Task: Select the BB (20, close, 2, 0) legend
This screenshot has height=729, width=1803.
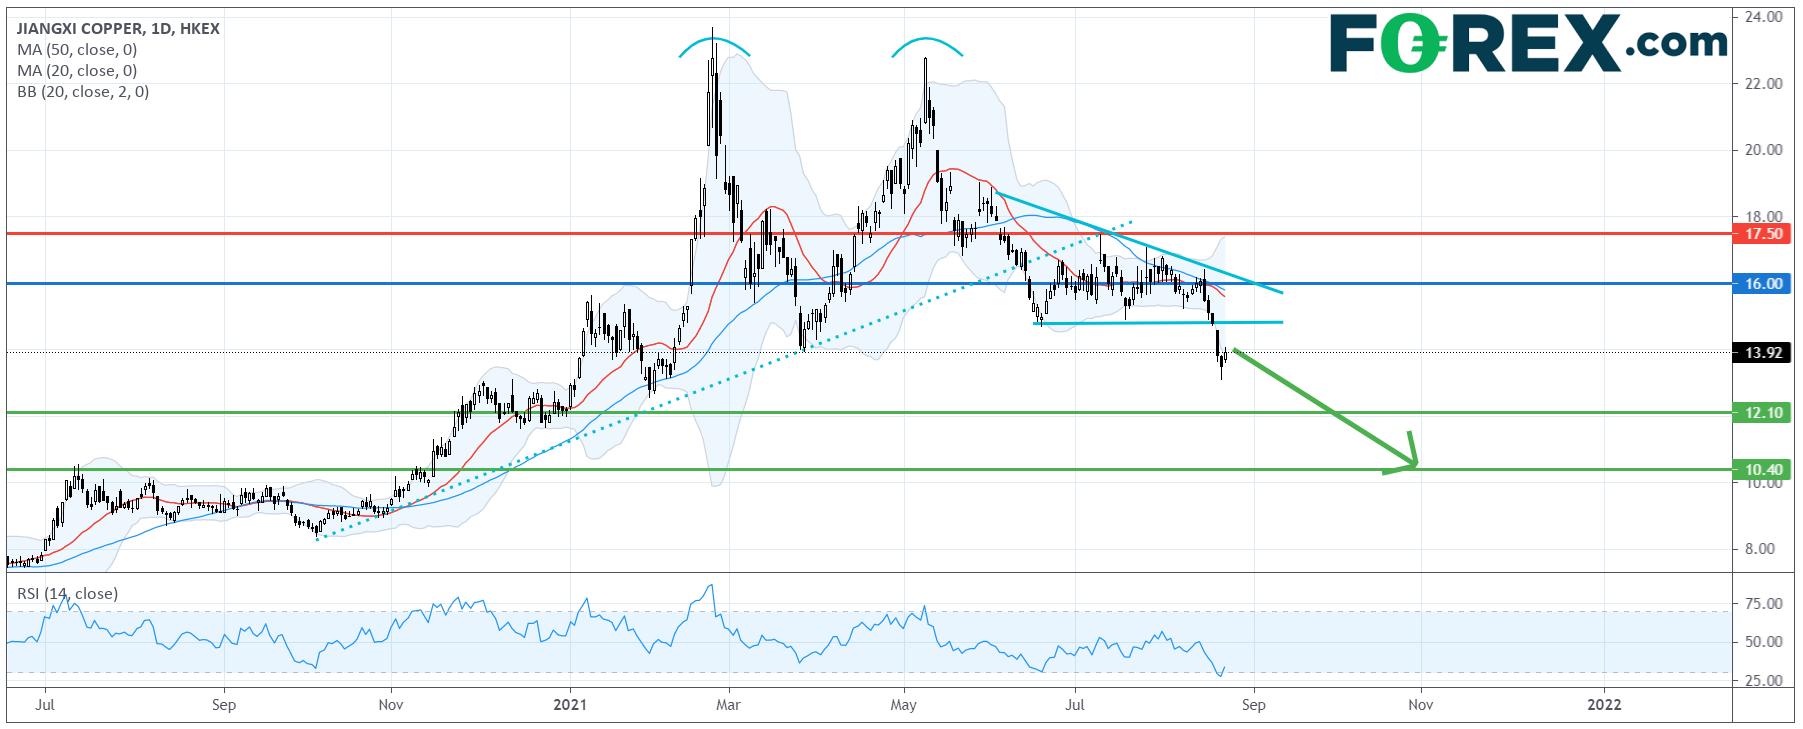Action: pyautogui.click(x=84, y=92)
